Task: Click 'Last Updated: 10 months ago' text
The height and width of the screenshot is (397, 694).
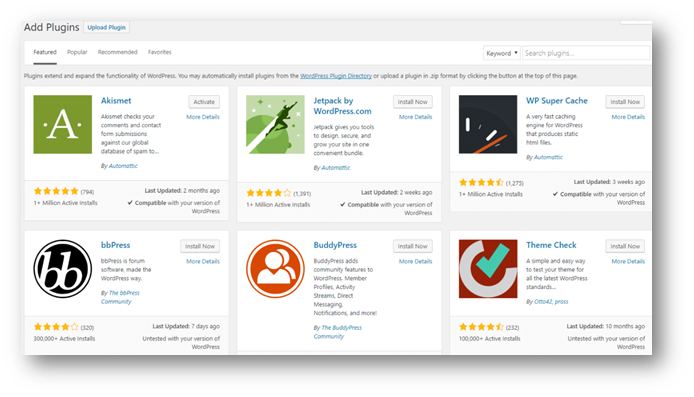Action: click(605, 326)
